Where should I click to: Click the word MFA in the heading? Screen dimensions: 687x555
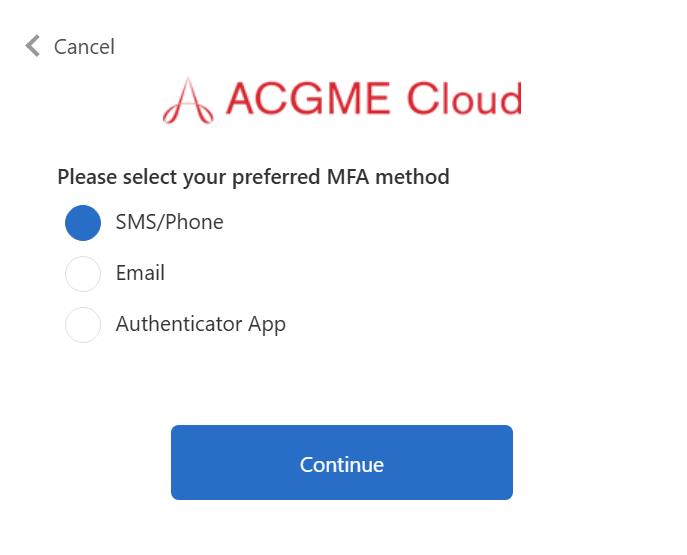348,177
